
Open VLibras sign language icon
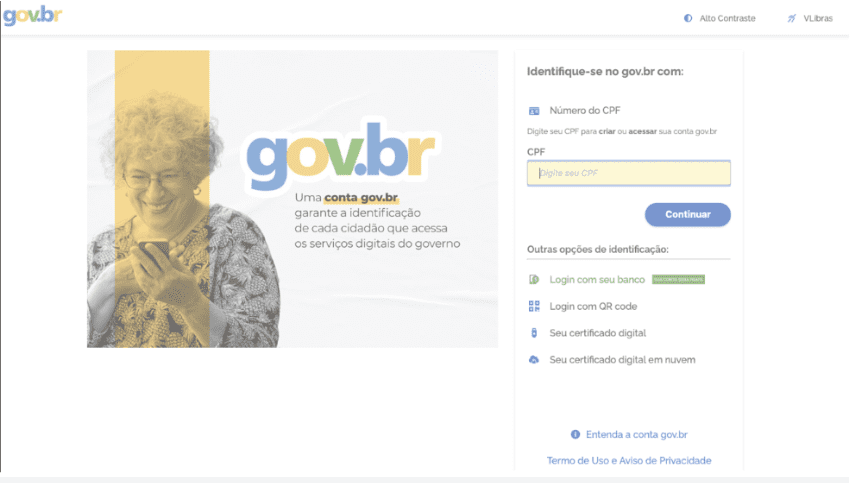(x=791, y=19)
